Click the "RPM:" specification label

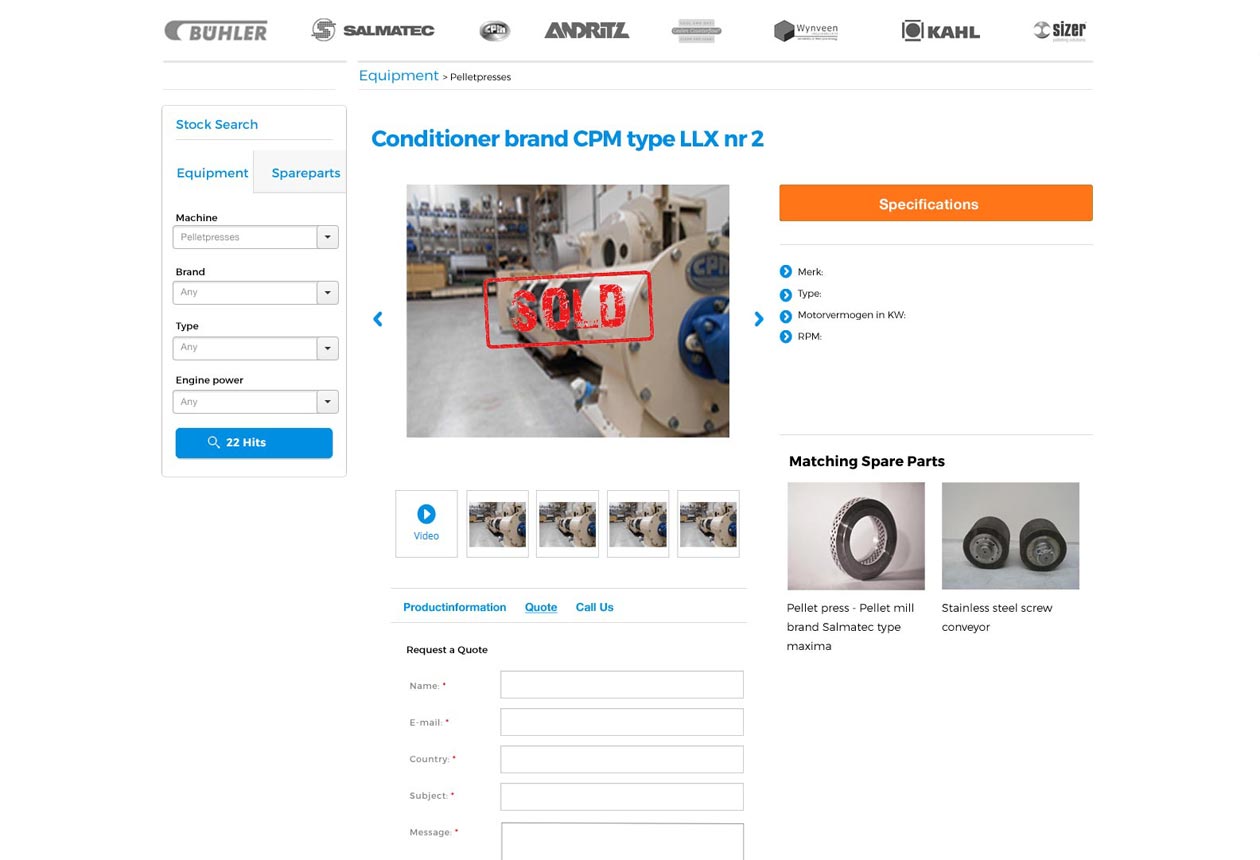click(x=809, y=337)
